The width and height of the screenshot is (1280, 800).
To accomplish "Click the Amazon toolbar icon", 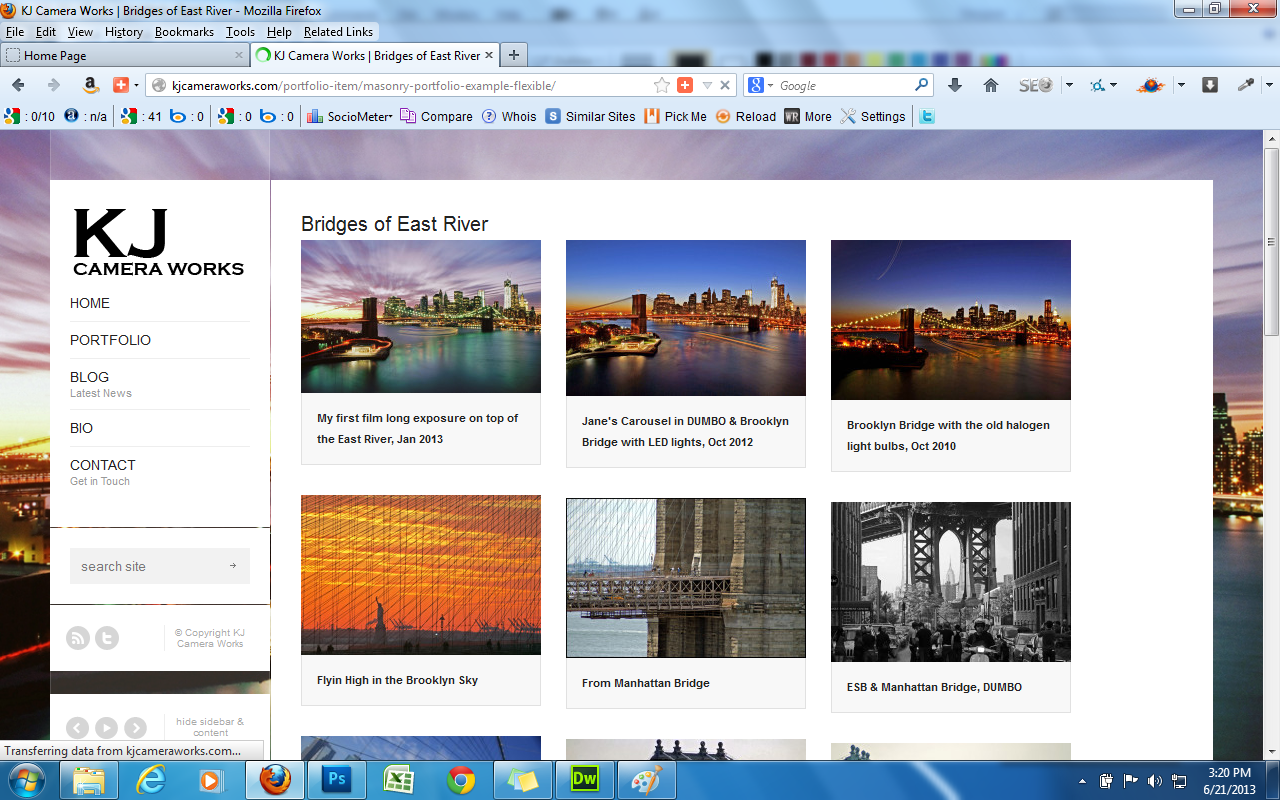I will pyautogui.click(x=90, y=85).
